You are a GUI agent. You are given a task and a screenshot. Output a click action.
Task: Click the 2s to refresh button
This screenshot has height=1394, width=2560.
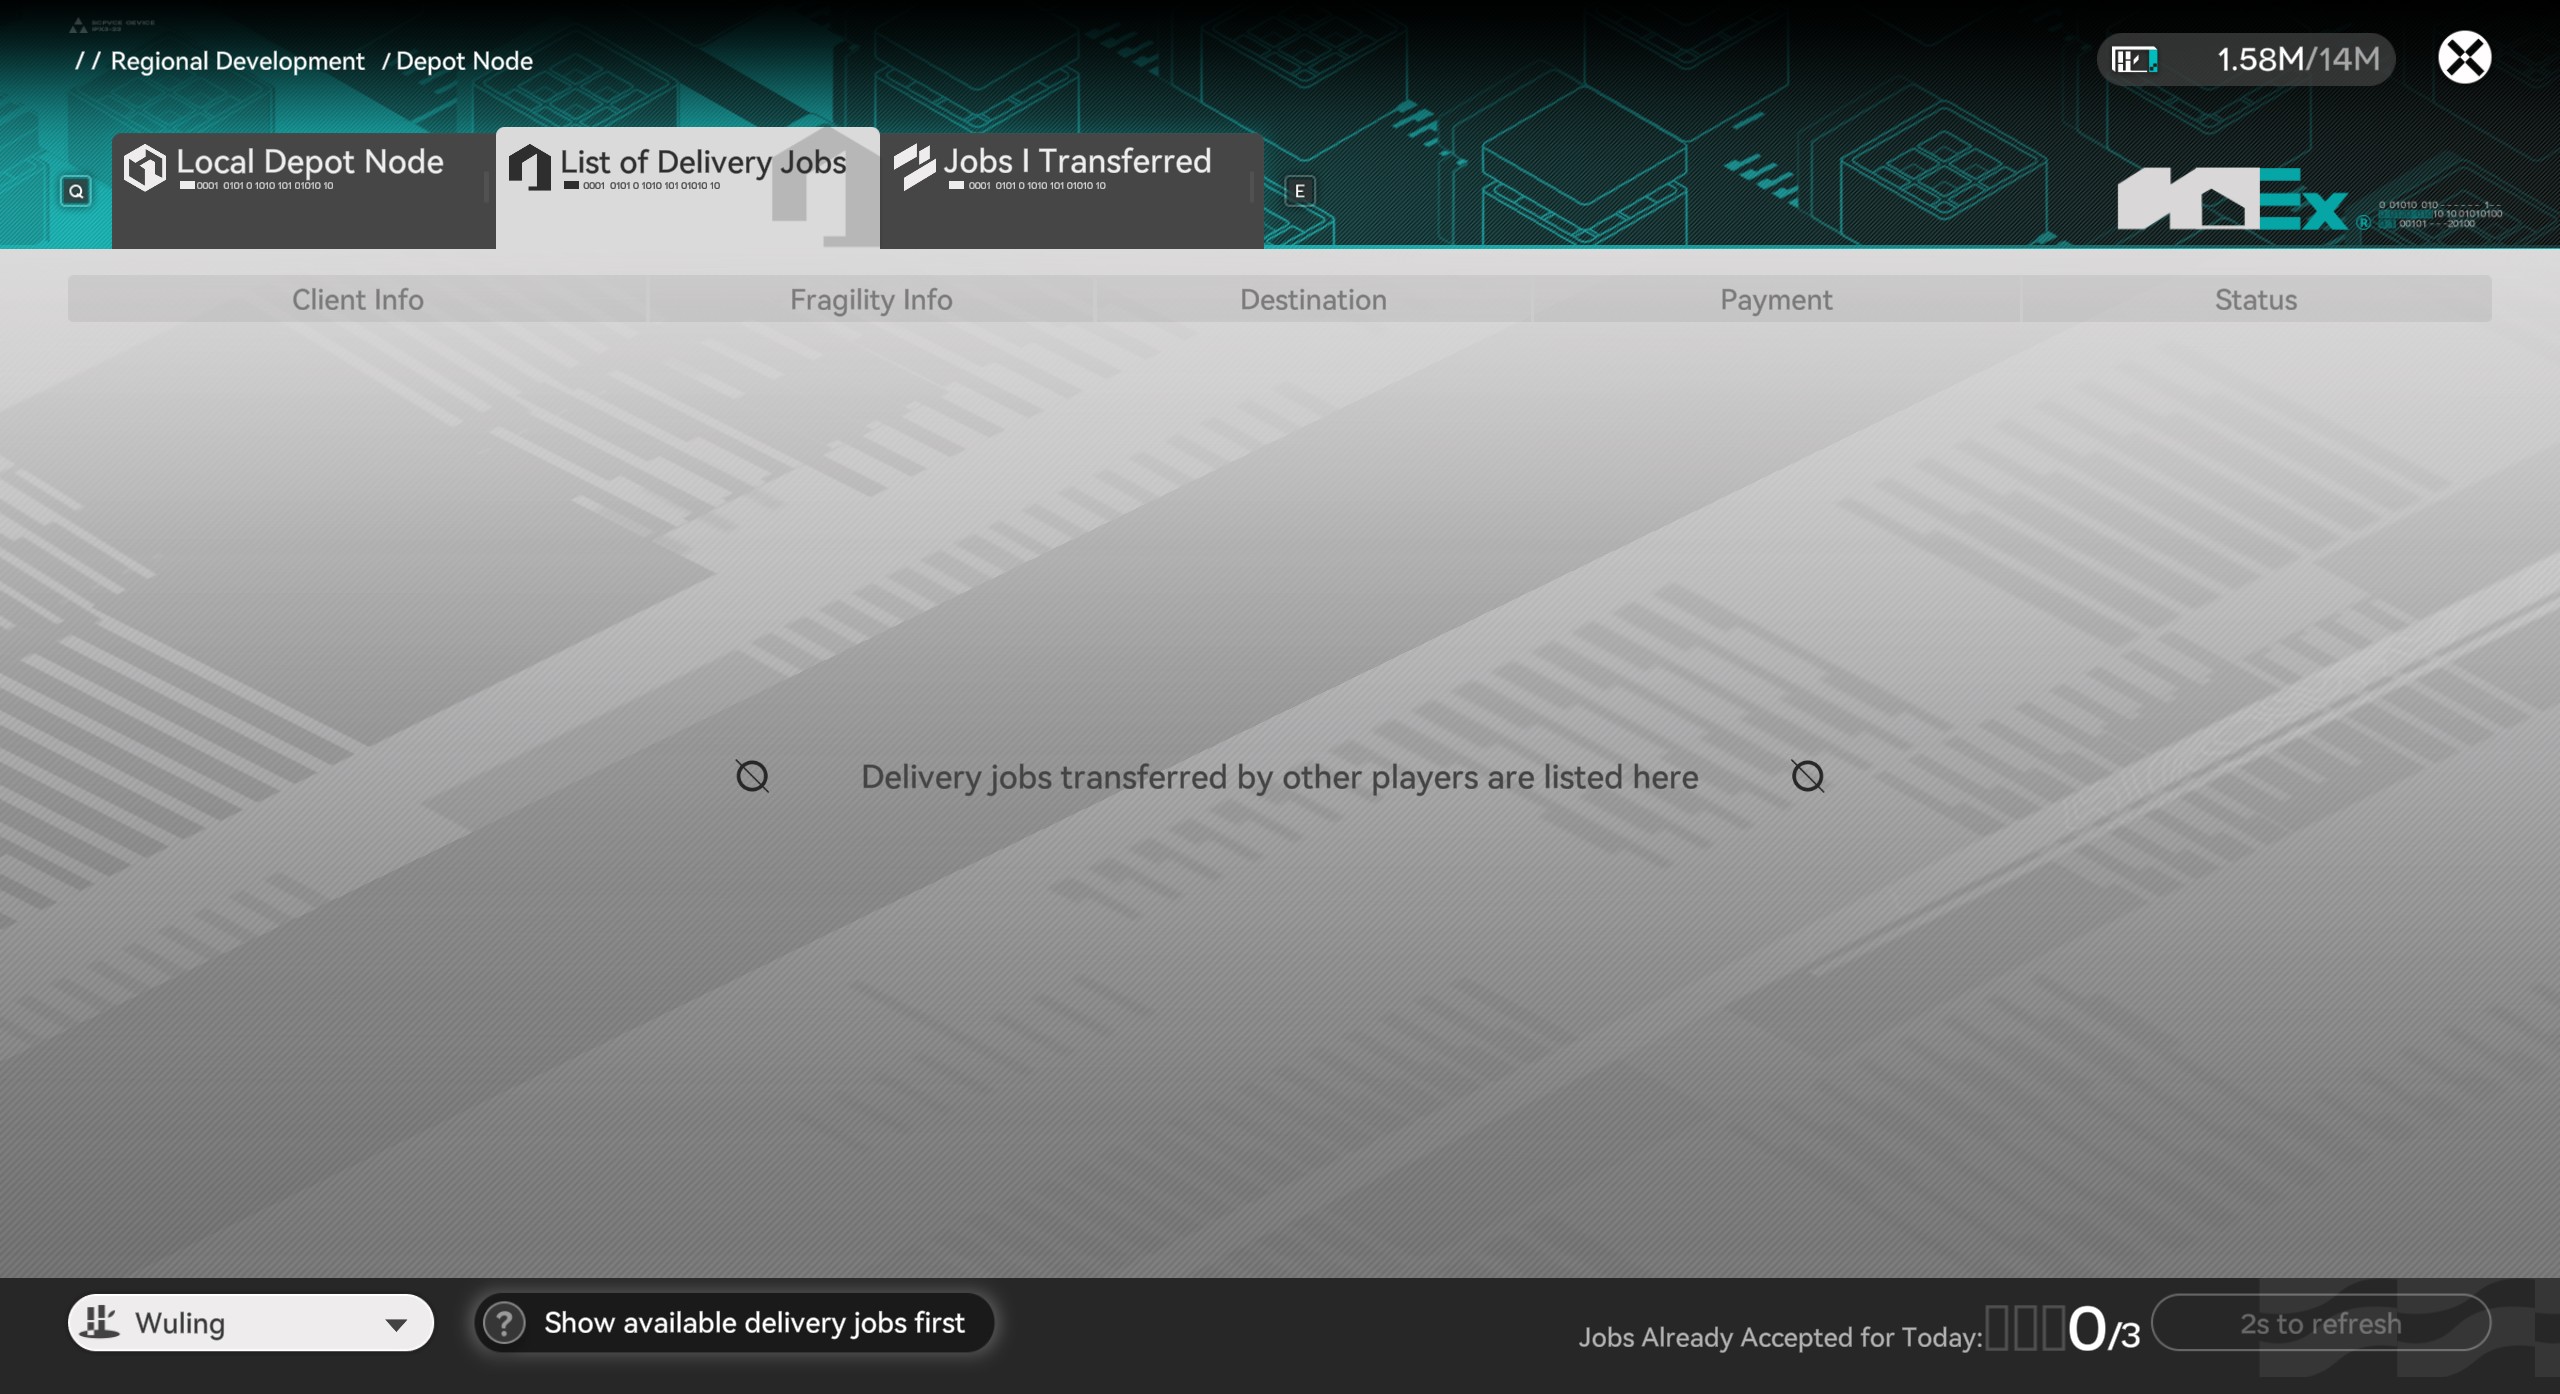coord(2320,1323)
